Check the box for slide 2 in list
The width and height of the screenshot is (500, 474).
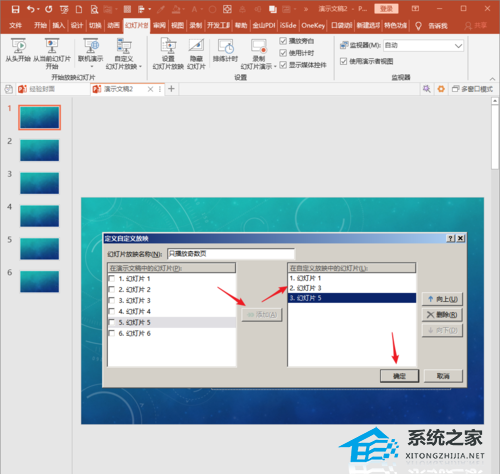(112, 289)
